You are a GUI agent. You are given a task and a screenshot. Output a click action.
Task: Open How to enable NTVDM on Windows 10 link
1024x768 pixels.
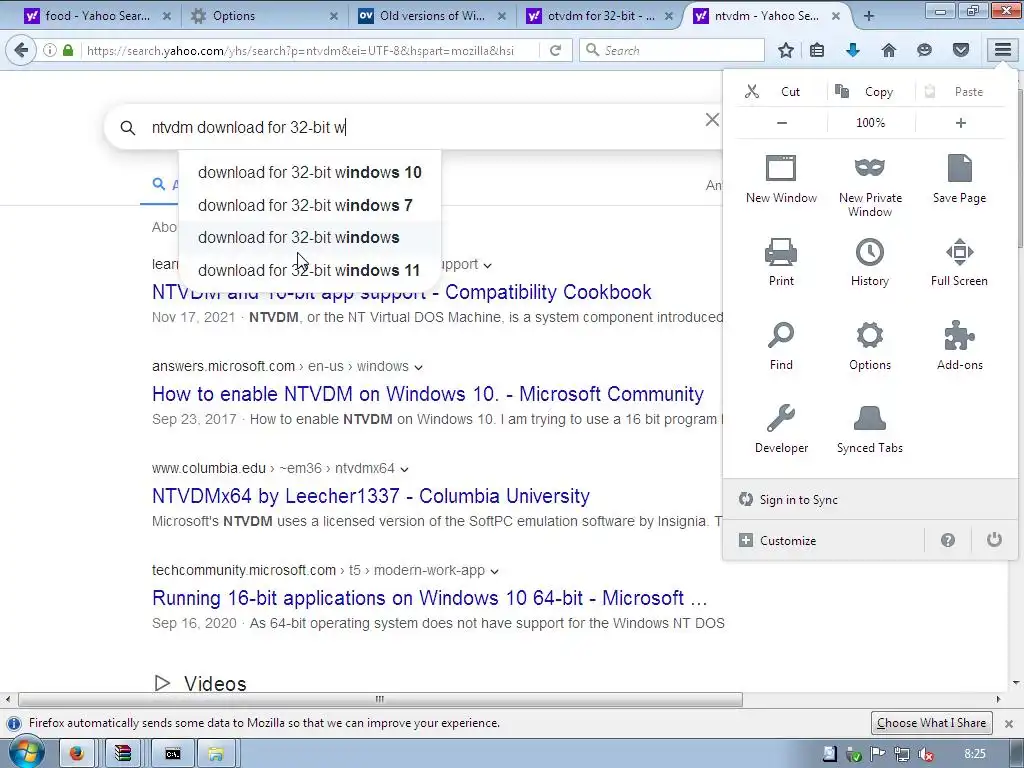[x=428, y=394]
